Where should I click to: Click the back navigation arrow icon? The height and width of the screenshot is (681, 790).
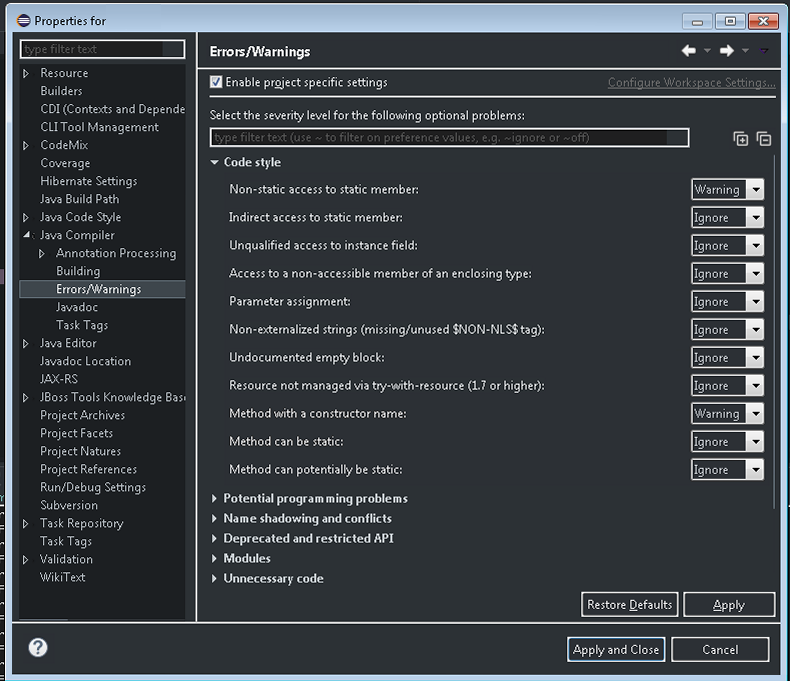click(x=688, y=51)
